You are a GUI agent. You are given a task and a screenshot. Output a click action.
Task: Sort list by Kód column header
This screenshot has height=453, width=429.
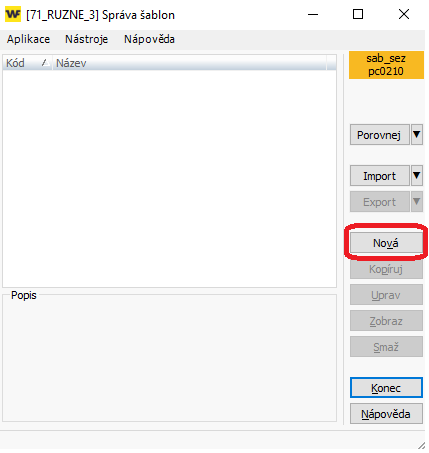[27, 63]
